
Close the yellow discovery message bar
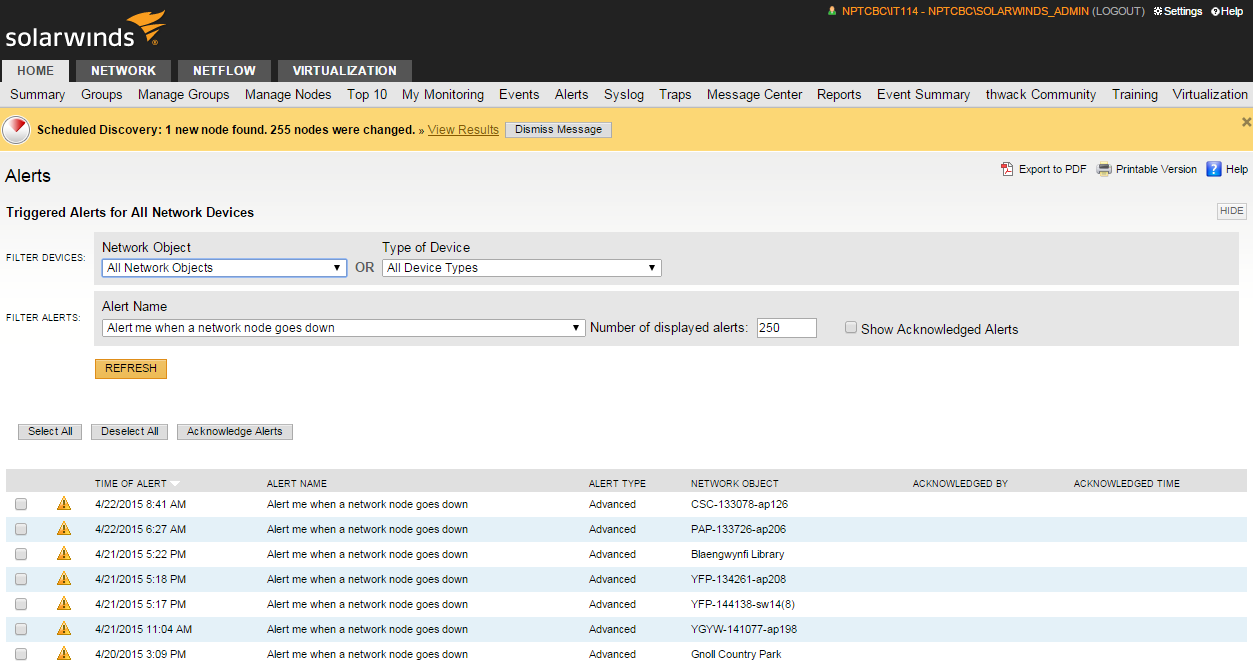click(1246, 122)
